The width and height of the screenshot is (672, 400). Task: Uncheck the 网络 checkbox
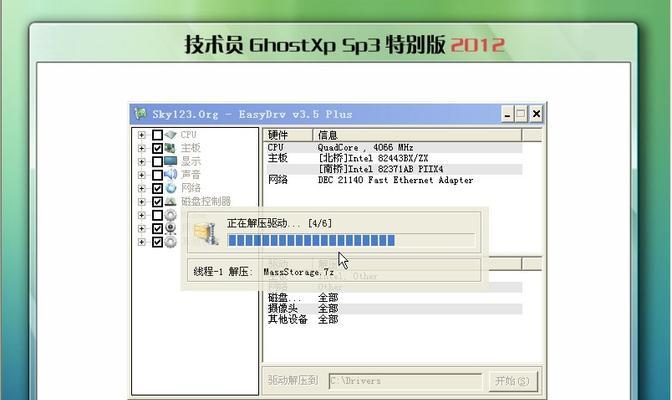157,188
